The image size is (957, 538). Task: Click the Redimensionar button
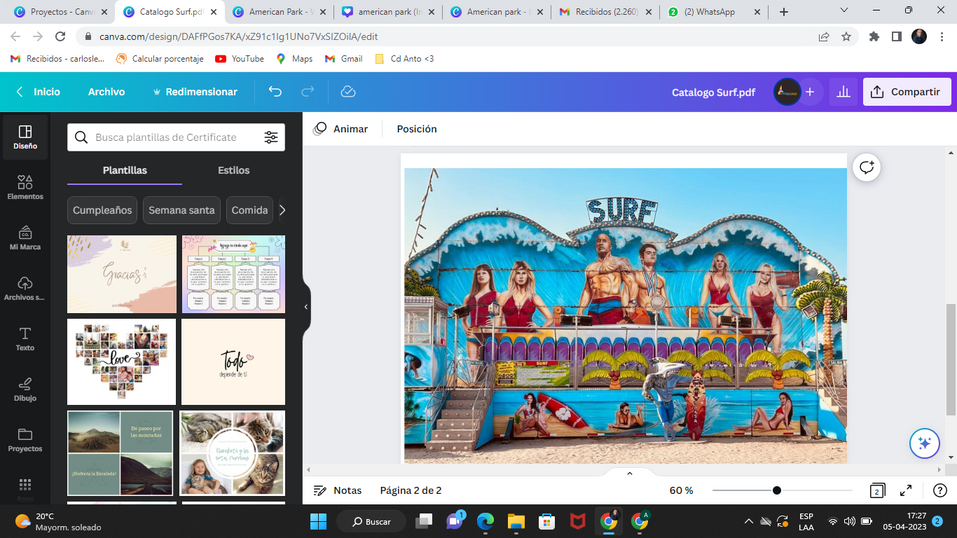click(x=195, y=92)
